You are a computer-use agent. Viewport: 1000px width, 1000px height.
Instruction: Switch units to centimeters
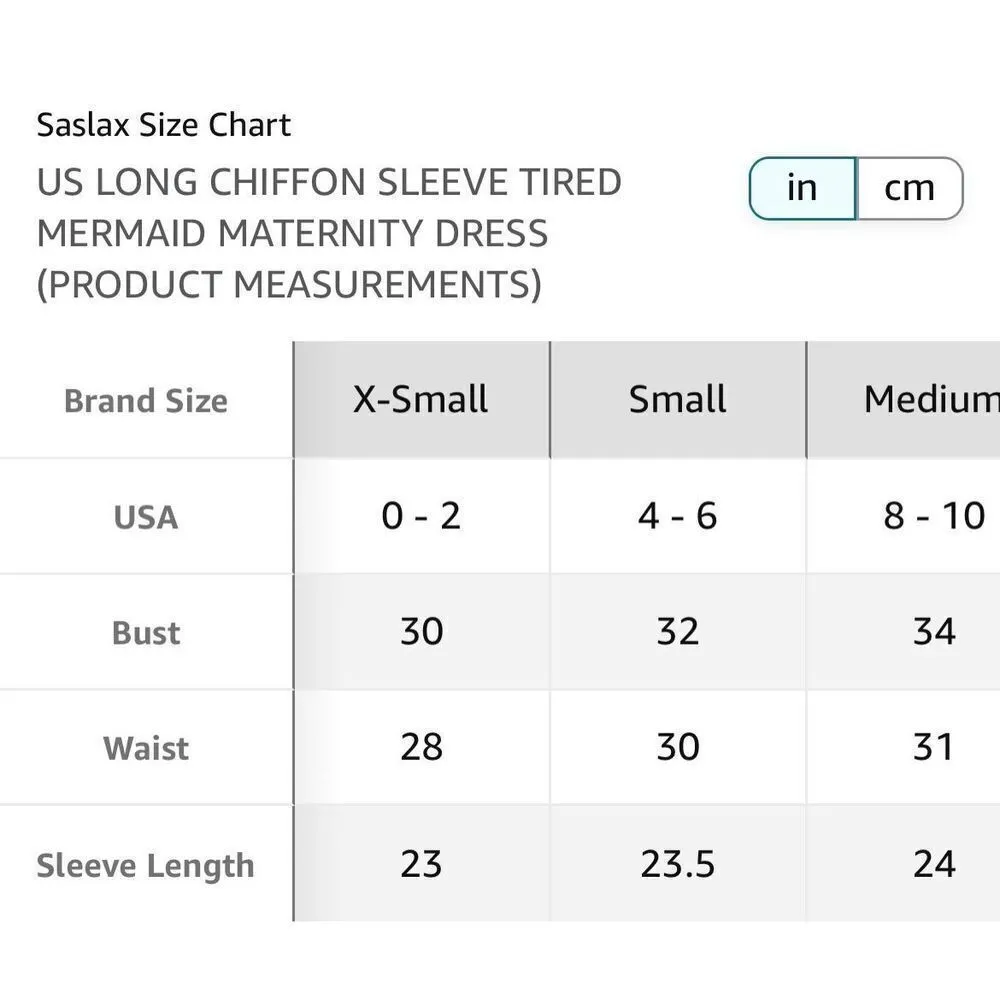click(x=908, y=188)
